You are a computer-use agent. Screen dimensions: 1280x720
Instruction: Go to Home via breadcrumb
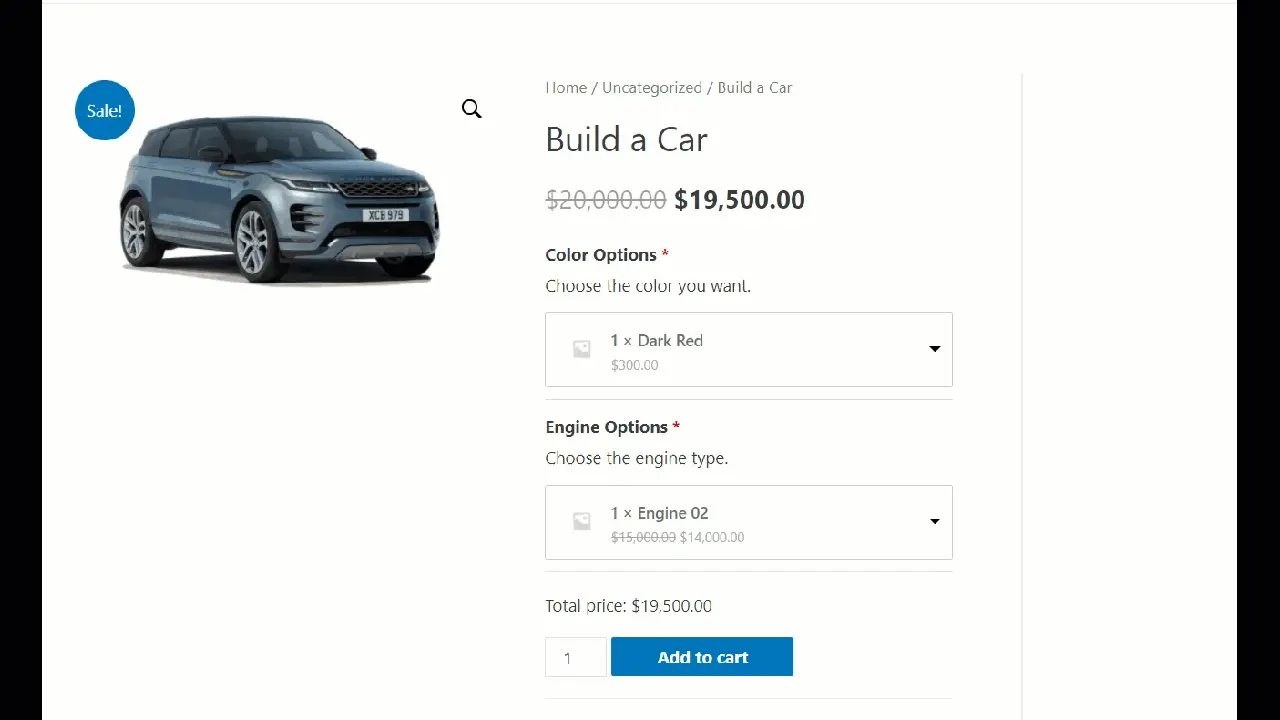coord(566,88)
